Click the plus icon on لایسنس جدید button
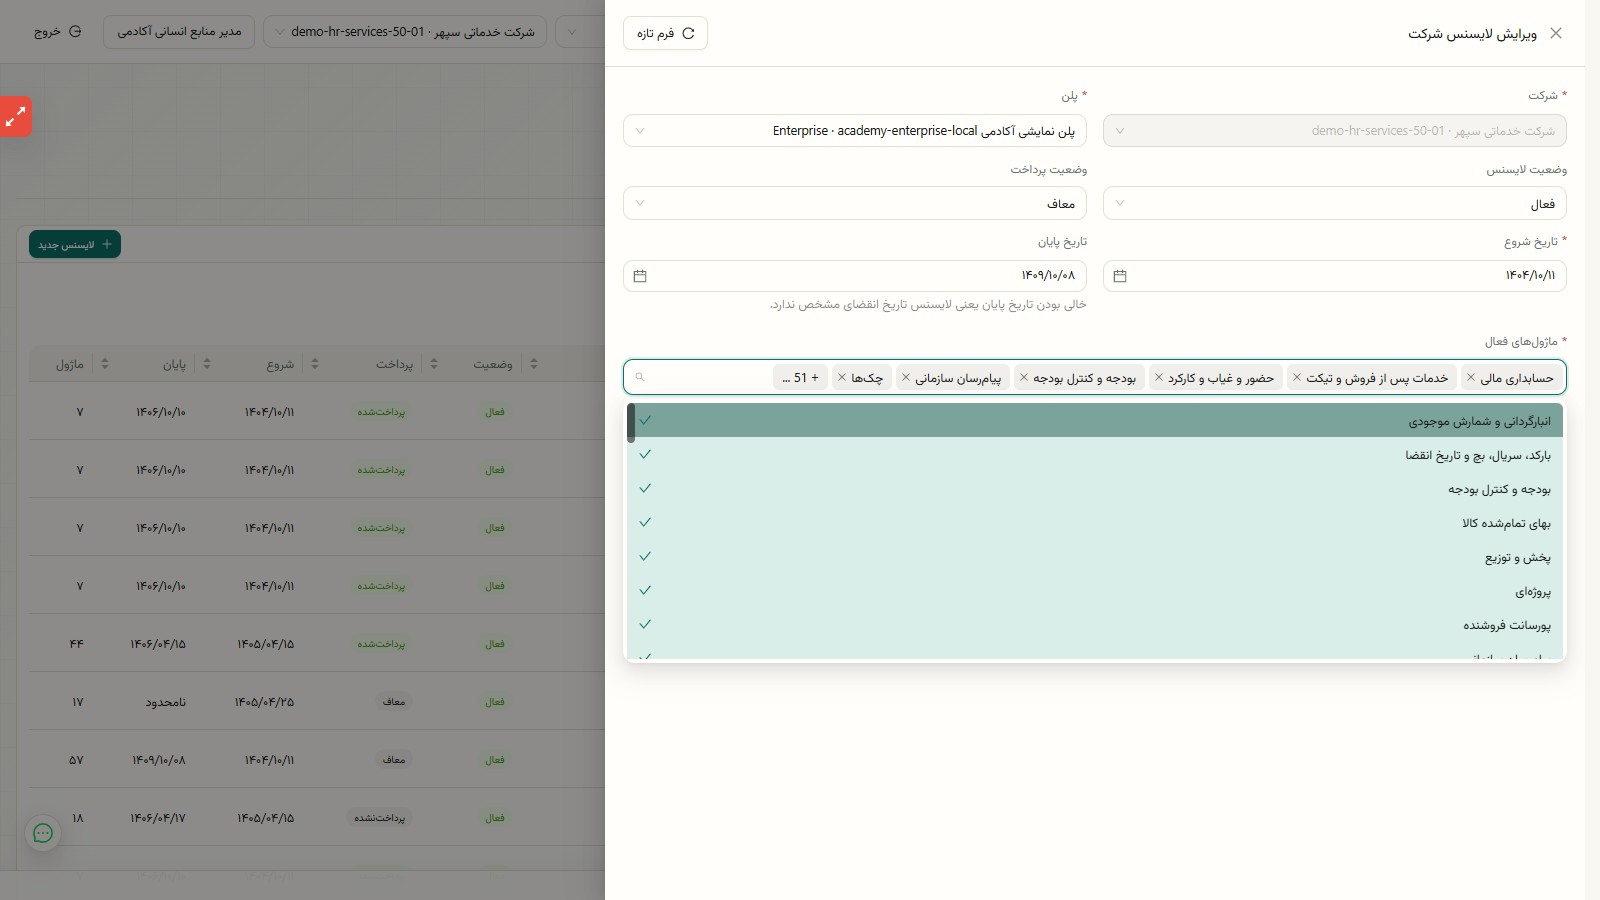Screen dimensions: 1600x900 (107, 244)
